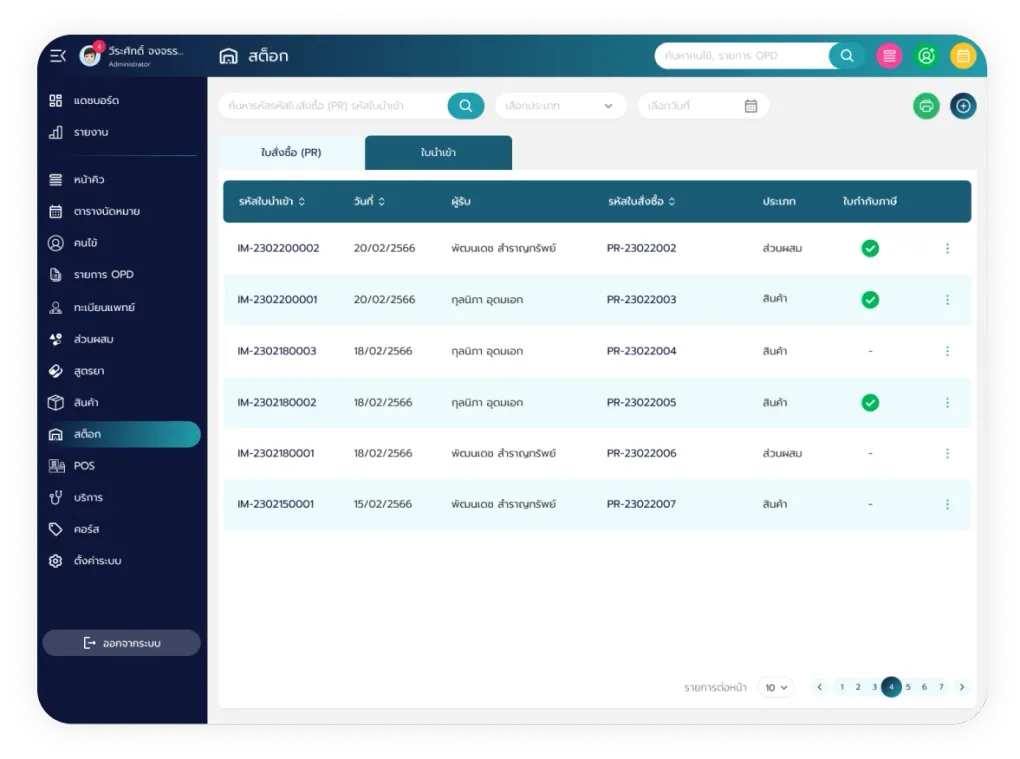This screenshot has width=1020, height=759.
Task: Click the green user-add icon in header
Action: click(926, 56)
